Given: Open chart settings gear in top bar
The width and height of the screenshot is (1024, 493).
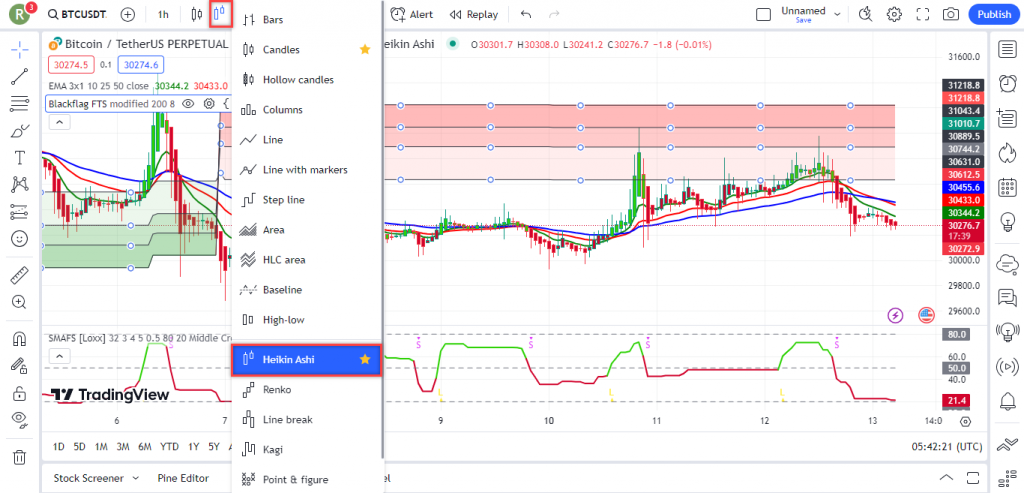Looking at the screenshot, I should coord(894,14).
